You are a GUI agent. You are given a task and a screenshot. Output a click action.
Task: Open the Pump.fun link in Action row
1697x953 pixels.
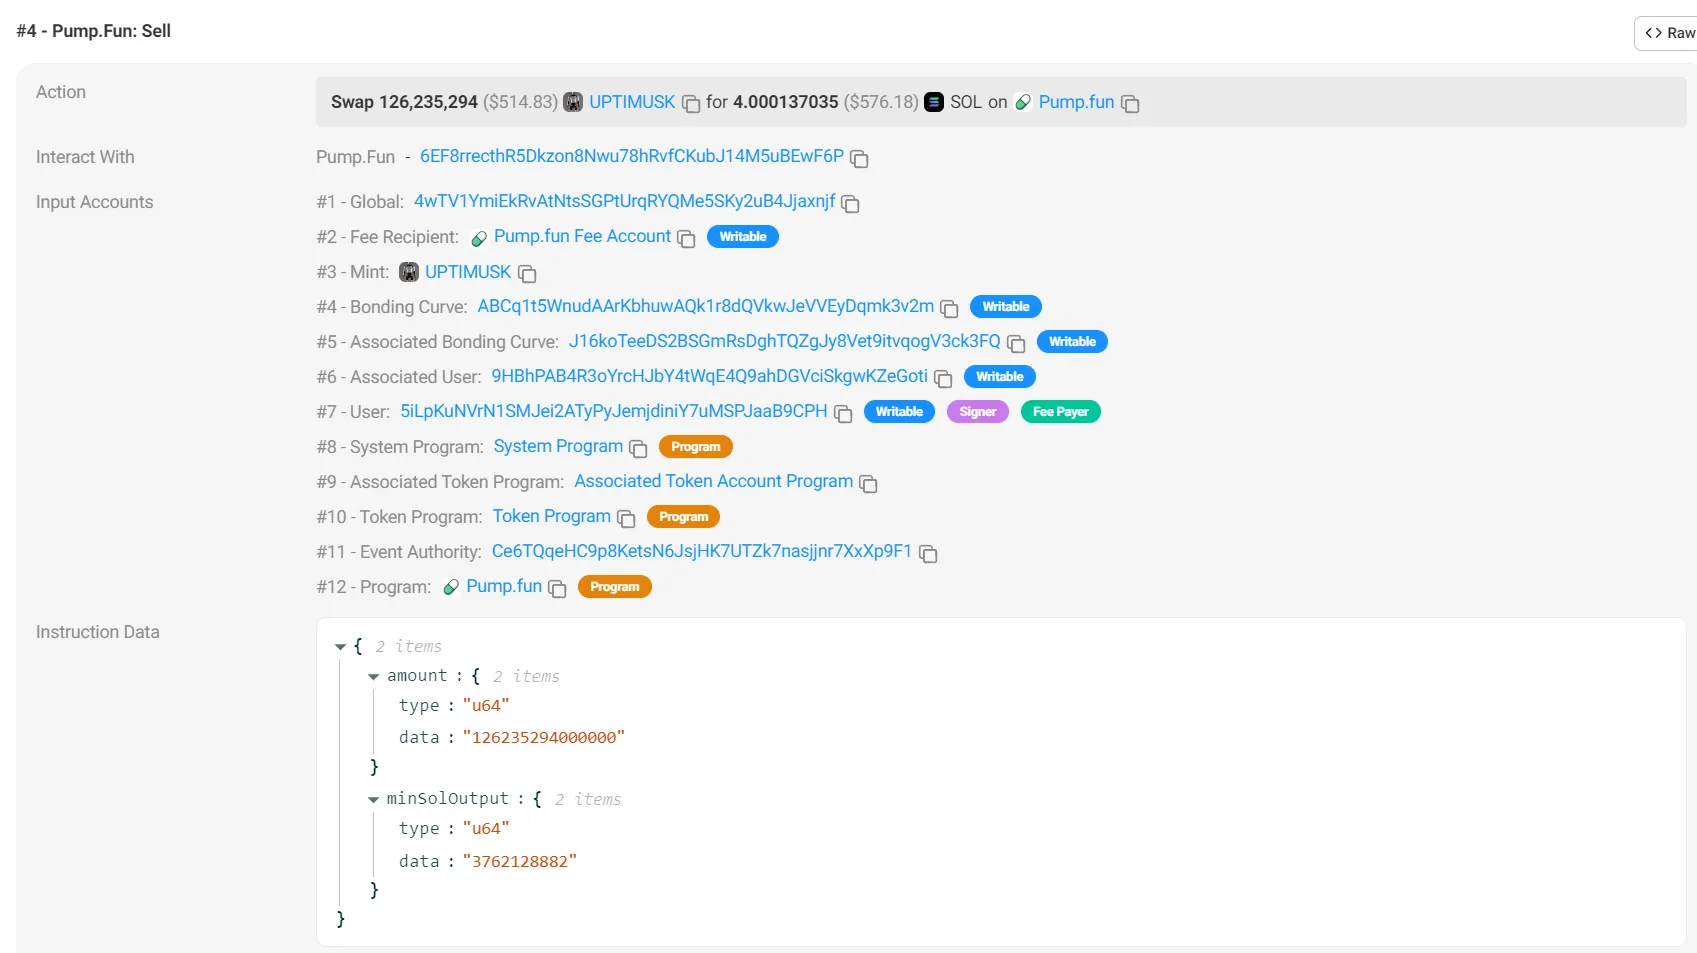point(1076,102)
